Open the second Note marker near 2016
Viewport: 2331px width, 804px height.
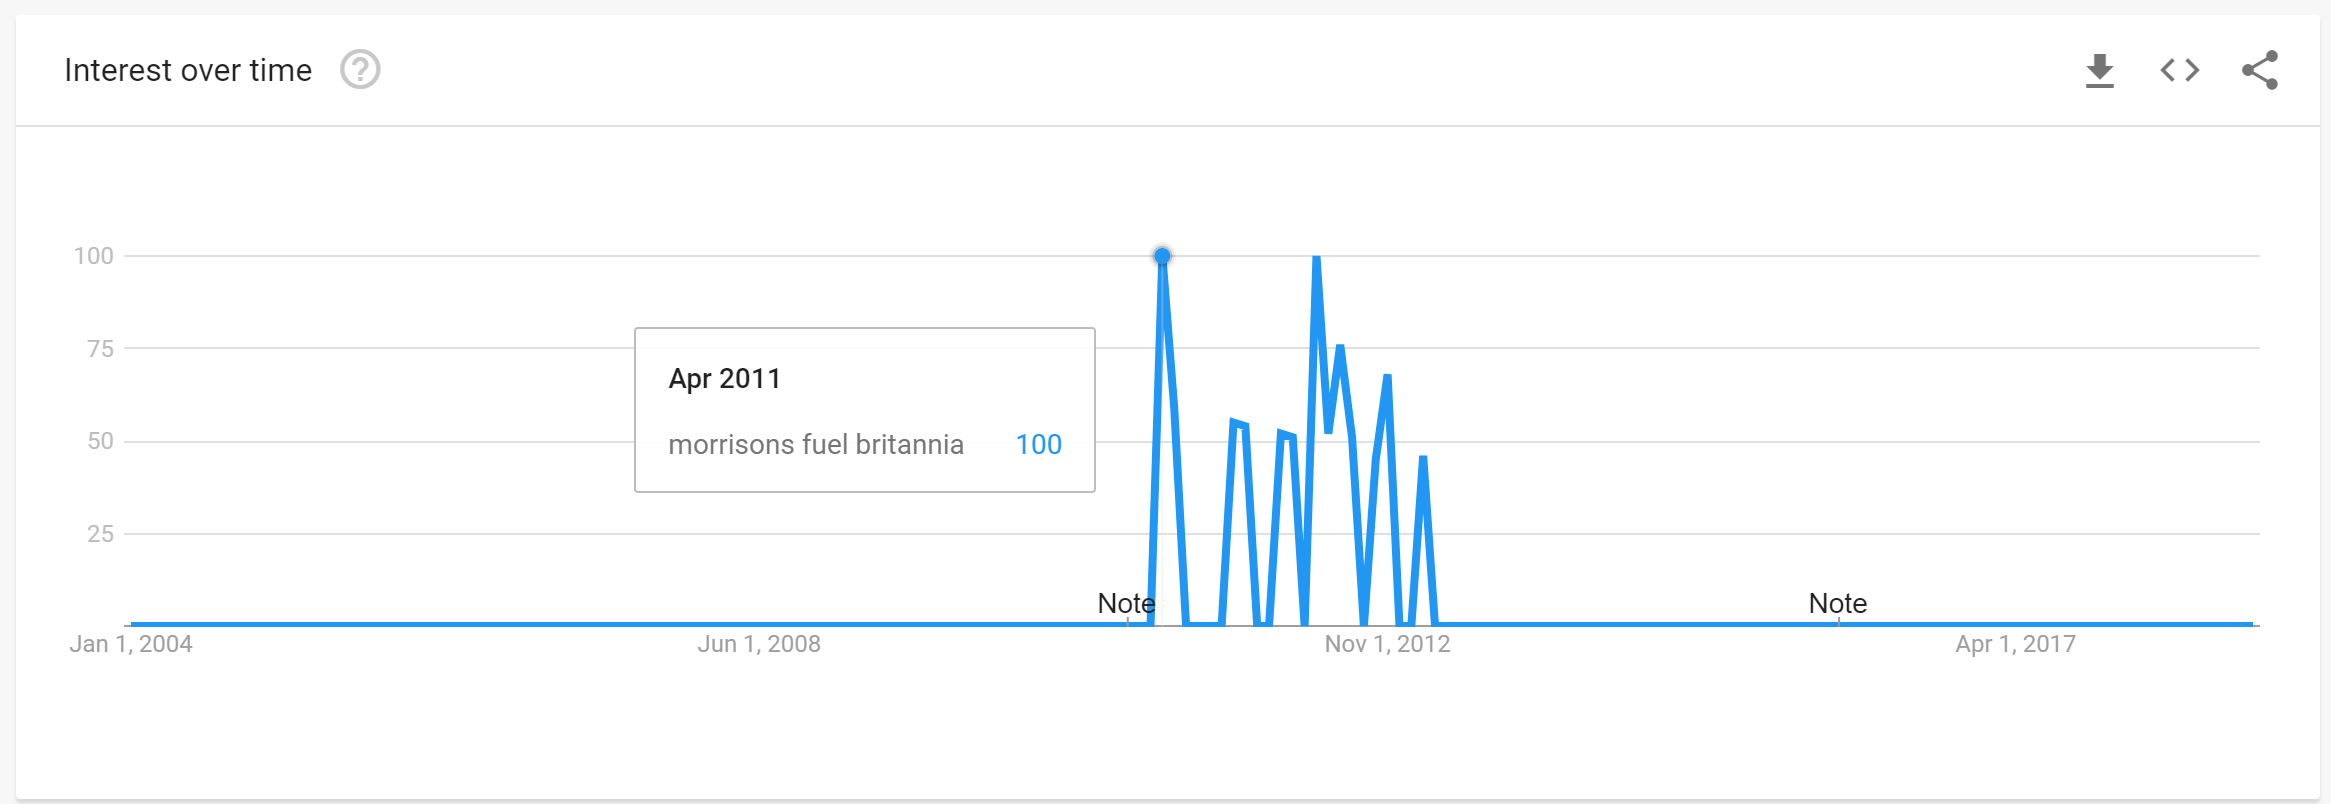click(x=1838, y=603)
